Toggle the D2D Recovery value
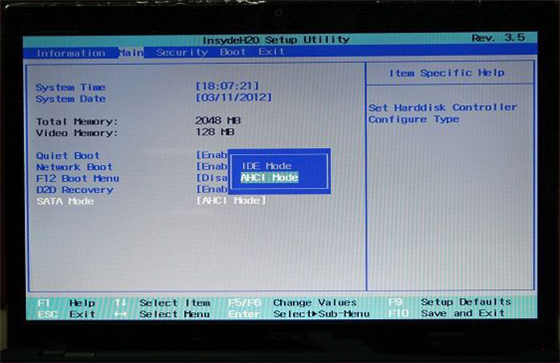 coord(211,189)
